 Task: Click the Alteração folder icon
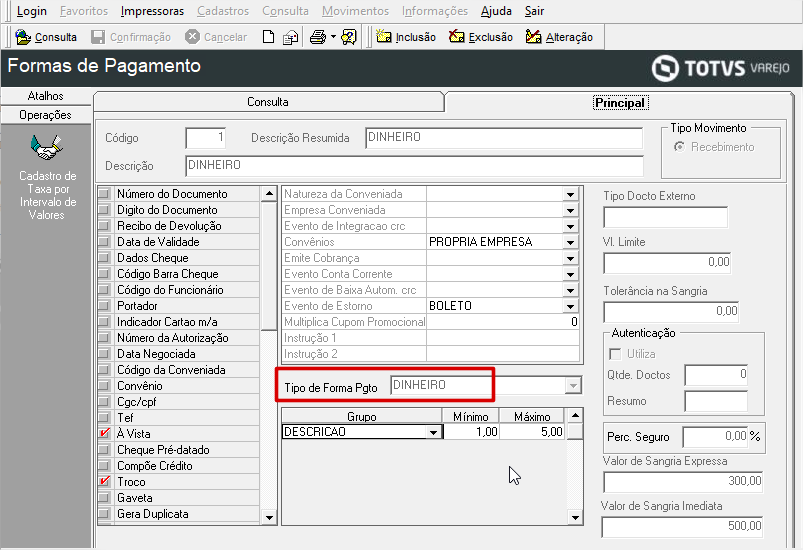tap(534, 37)
